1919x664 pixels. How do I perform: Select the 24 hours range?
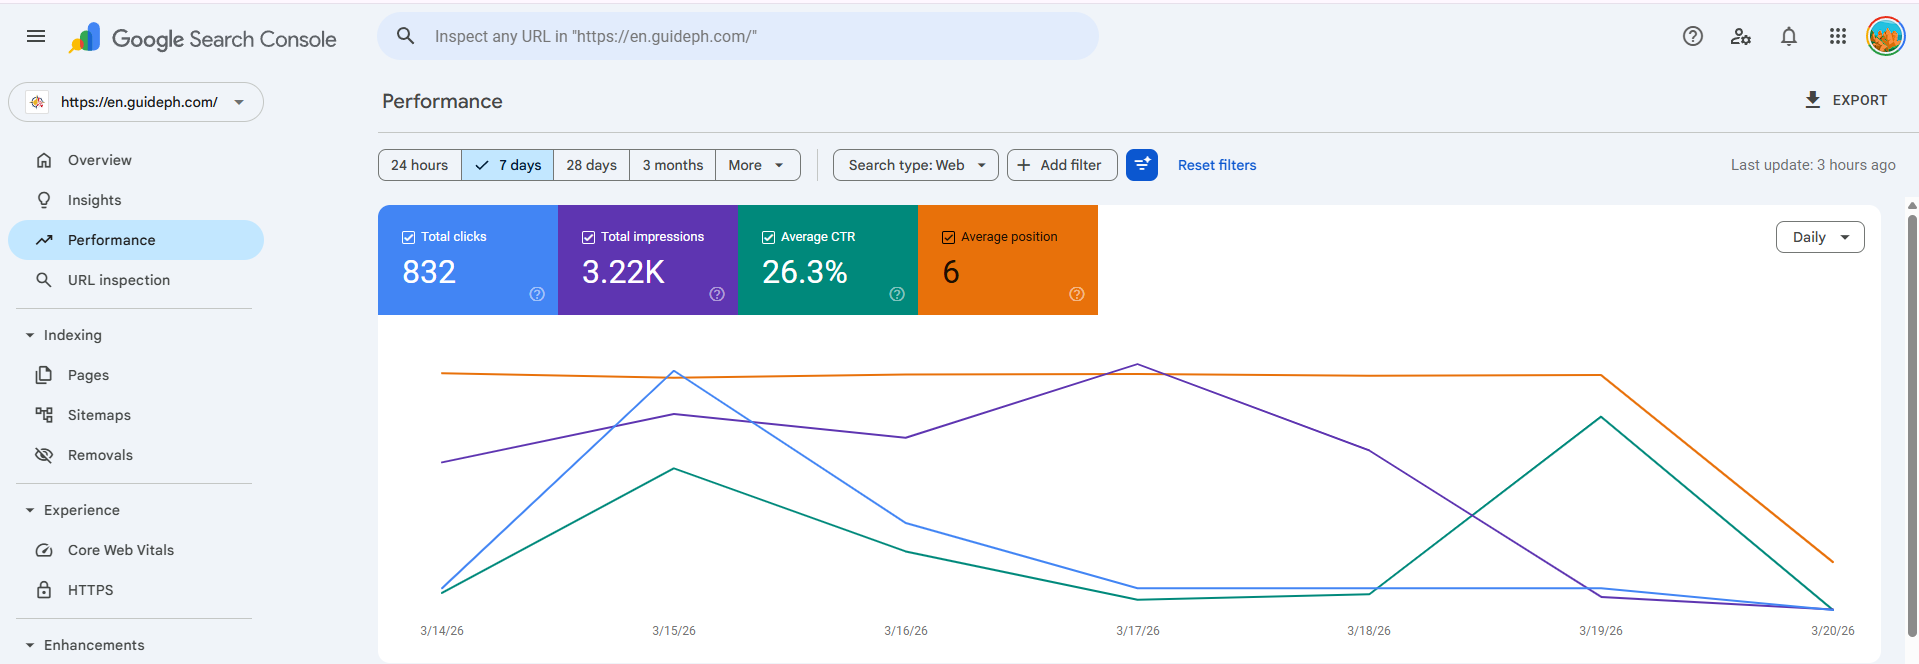click(x=420, y=165)
